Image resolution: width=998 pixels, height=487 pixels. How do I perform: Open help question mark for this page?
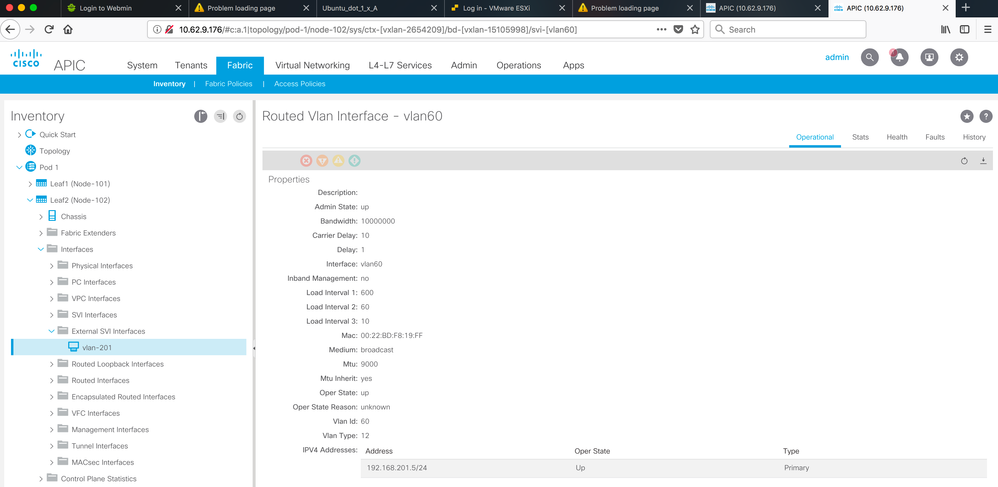(986, 116)
